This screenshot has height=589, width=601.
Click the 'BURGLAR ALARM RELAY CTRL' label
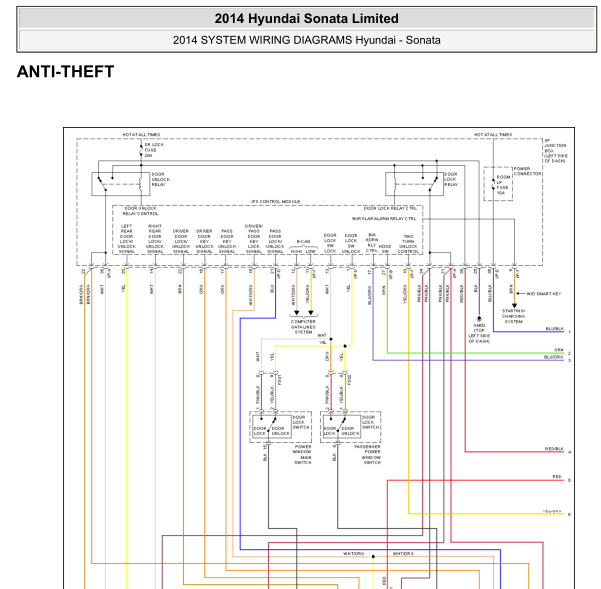384,219
